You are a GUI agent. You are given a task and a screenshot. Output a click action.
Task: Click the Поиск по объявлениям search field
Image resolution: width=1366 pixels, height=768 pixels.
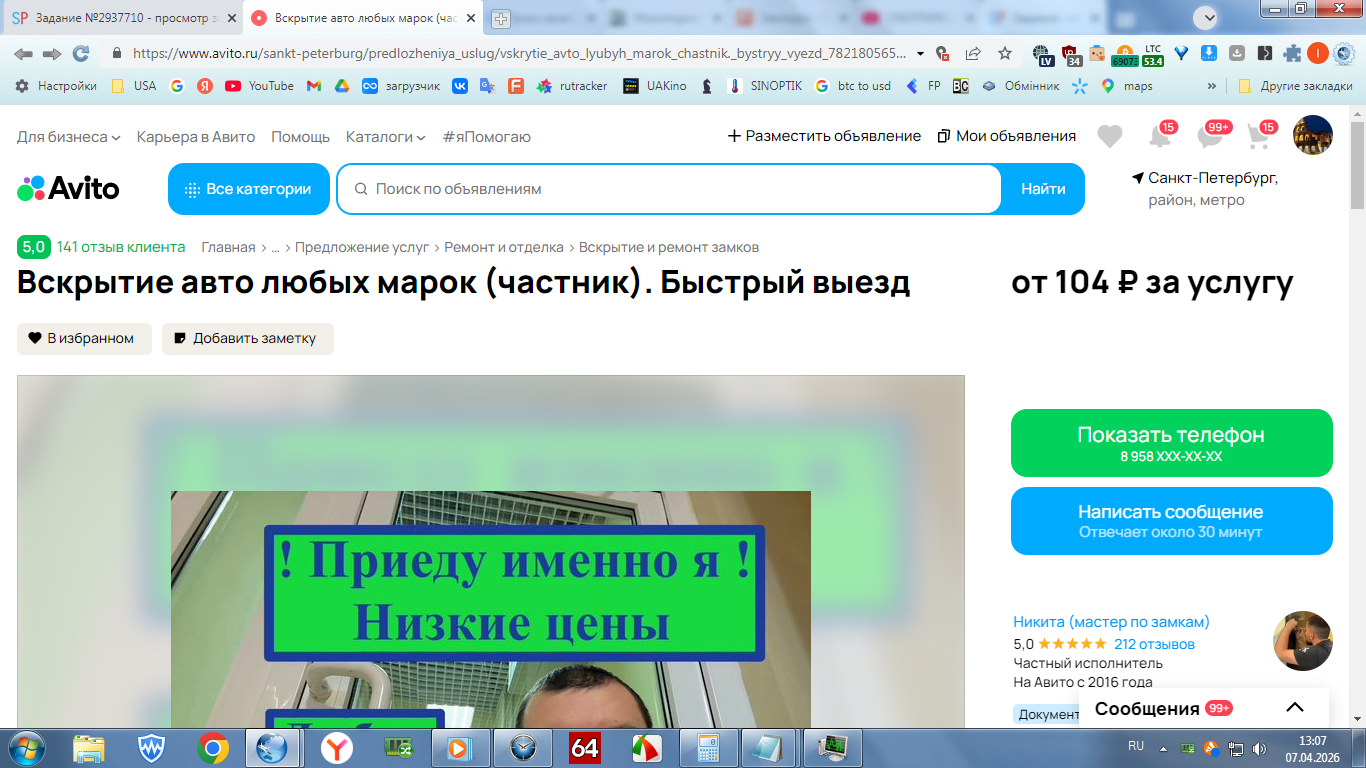point(669,189)
